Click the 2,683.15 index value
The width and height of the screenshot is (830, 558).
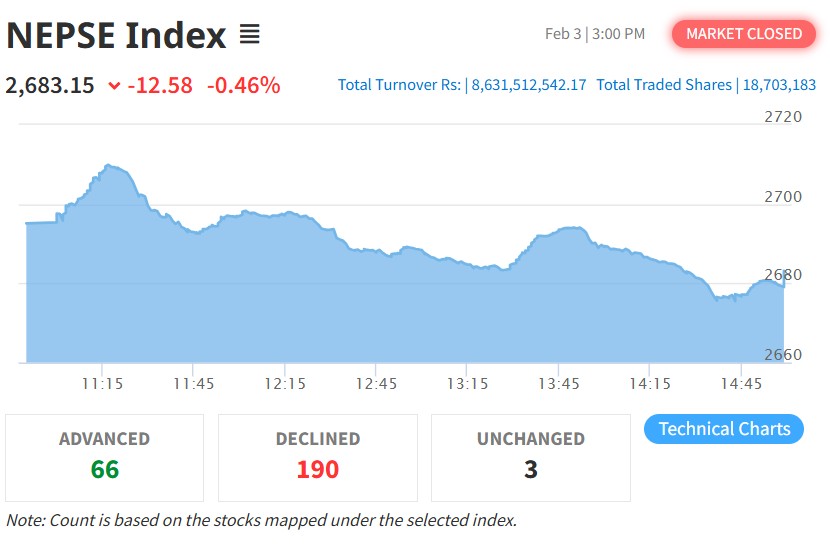click(50, 86)
